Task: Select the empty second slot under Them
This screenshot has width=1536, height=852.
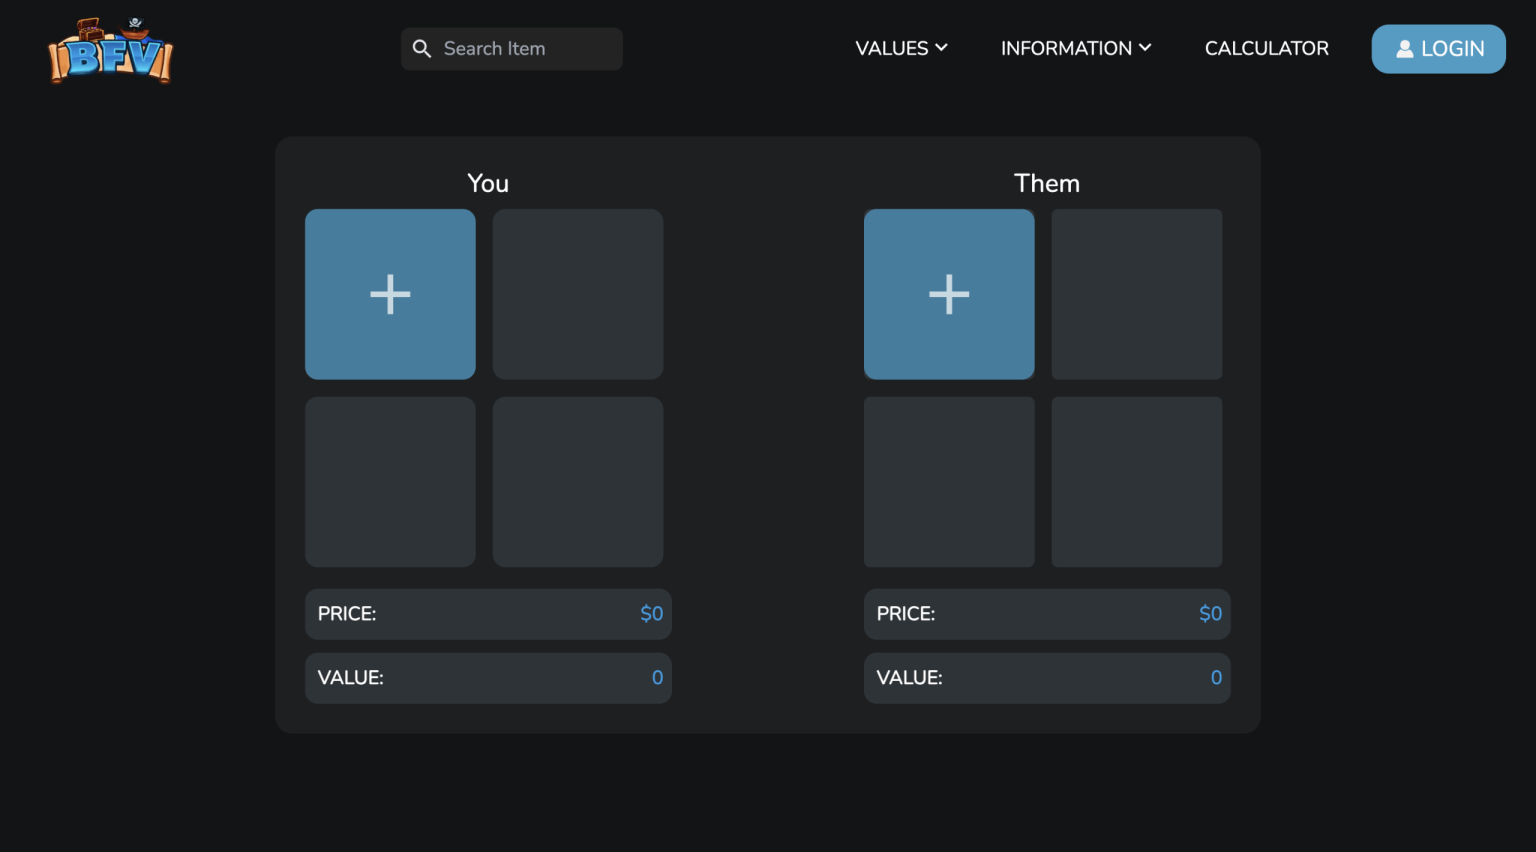Action: 1136,294
